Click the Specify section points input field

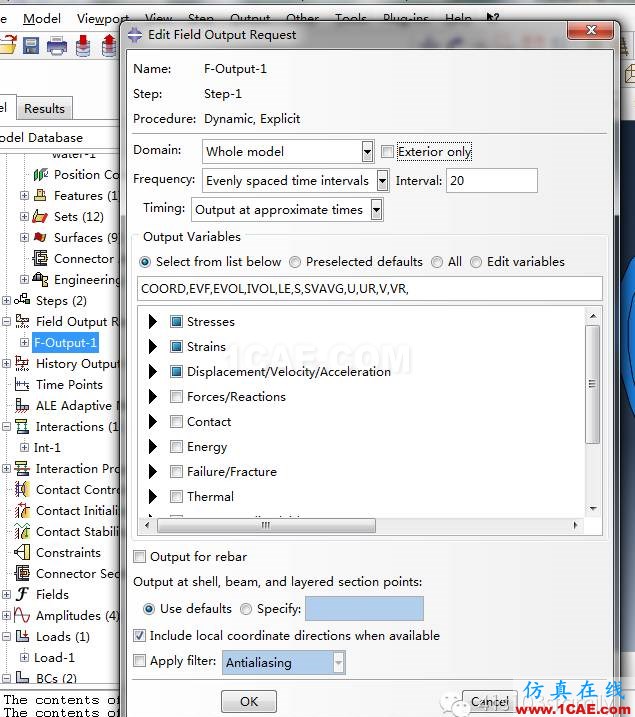click(x=364, y=609)
